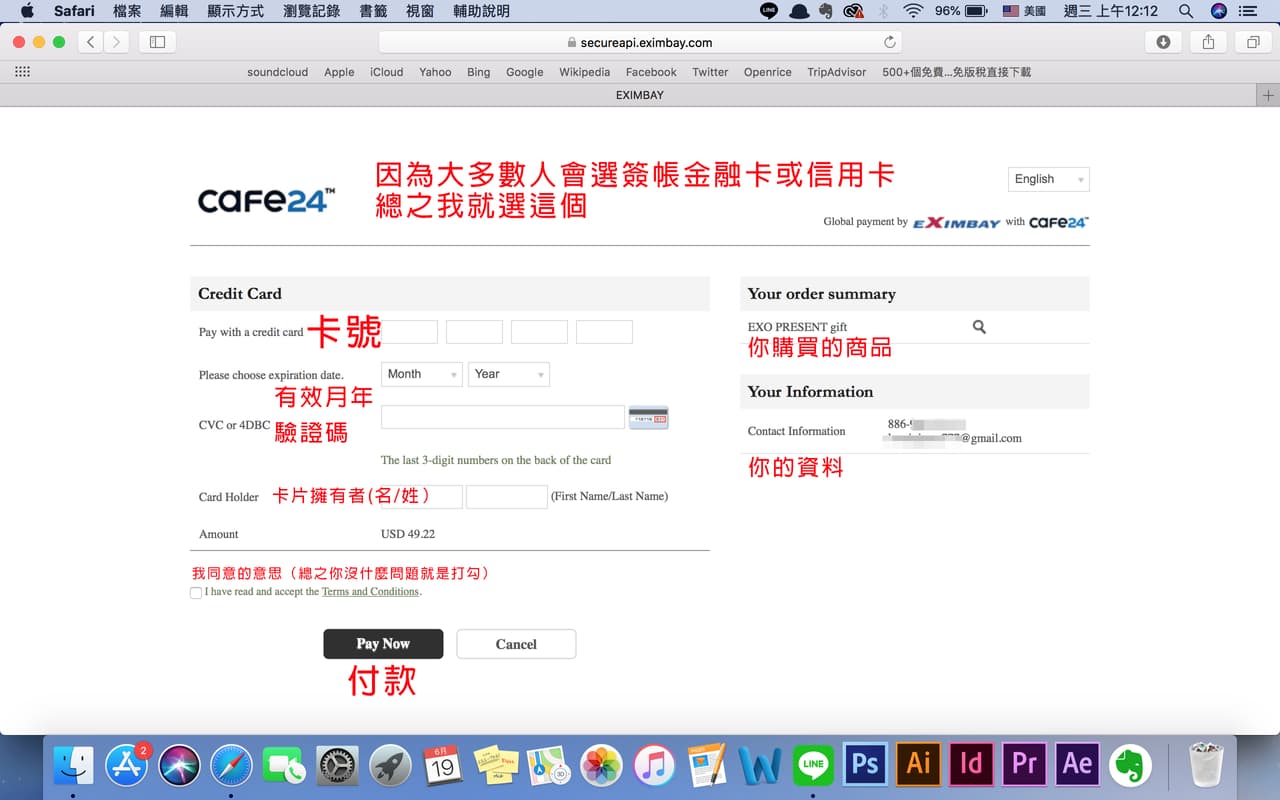Open After Effects from the Dock
The width and height of the screenshot is (1280, 800).
click(1077, 764)
